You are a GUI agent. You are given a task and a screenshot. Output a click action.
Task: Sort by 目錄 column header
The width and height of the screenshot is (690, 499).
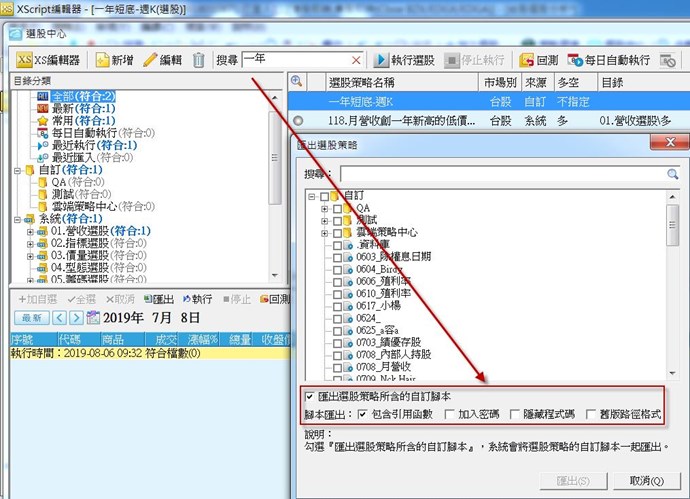[x=643, y=82]
